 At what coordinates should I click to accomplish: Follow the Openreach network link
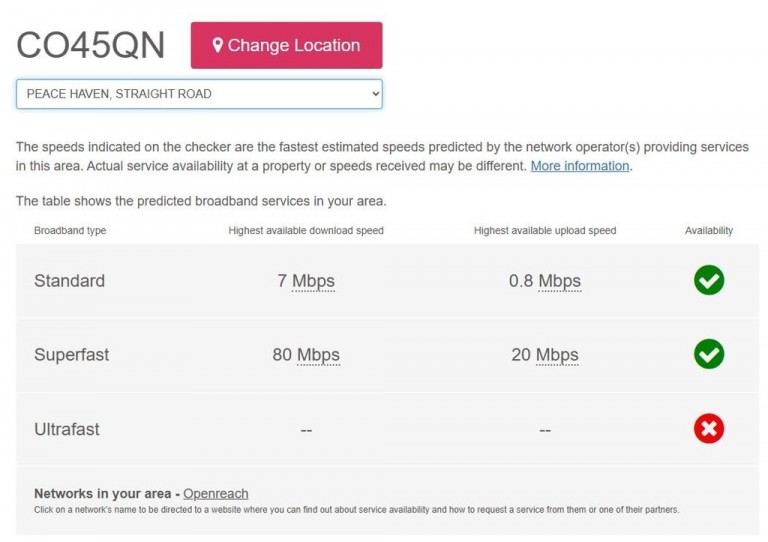tap(216, 494)
